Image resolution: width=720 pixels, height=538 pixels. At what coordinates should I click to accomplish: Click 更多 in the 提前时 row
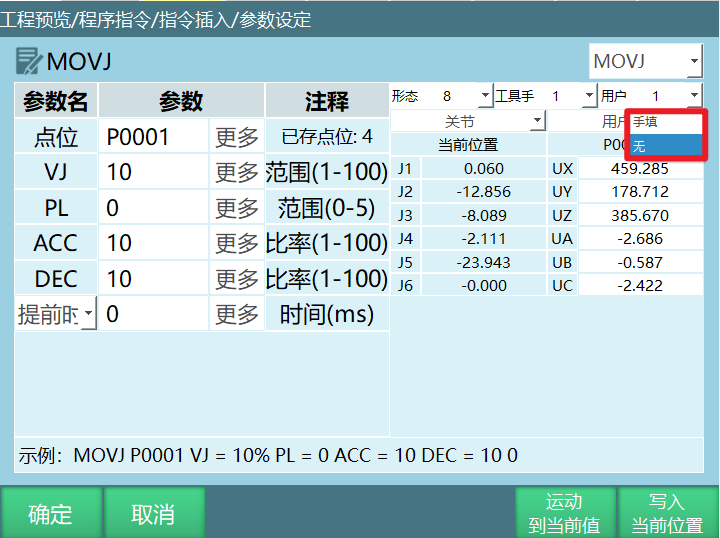[x=237, y=314]
